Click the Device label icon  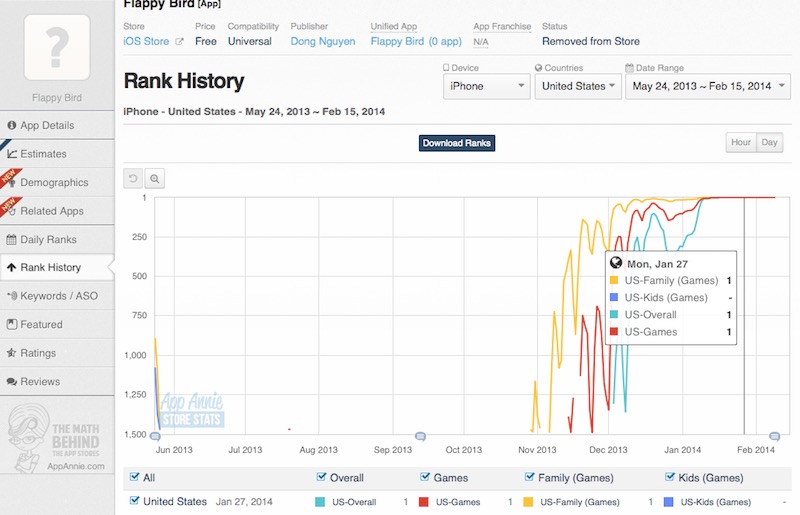pos(446,67)
